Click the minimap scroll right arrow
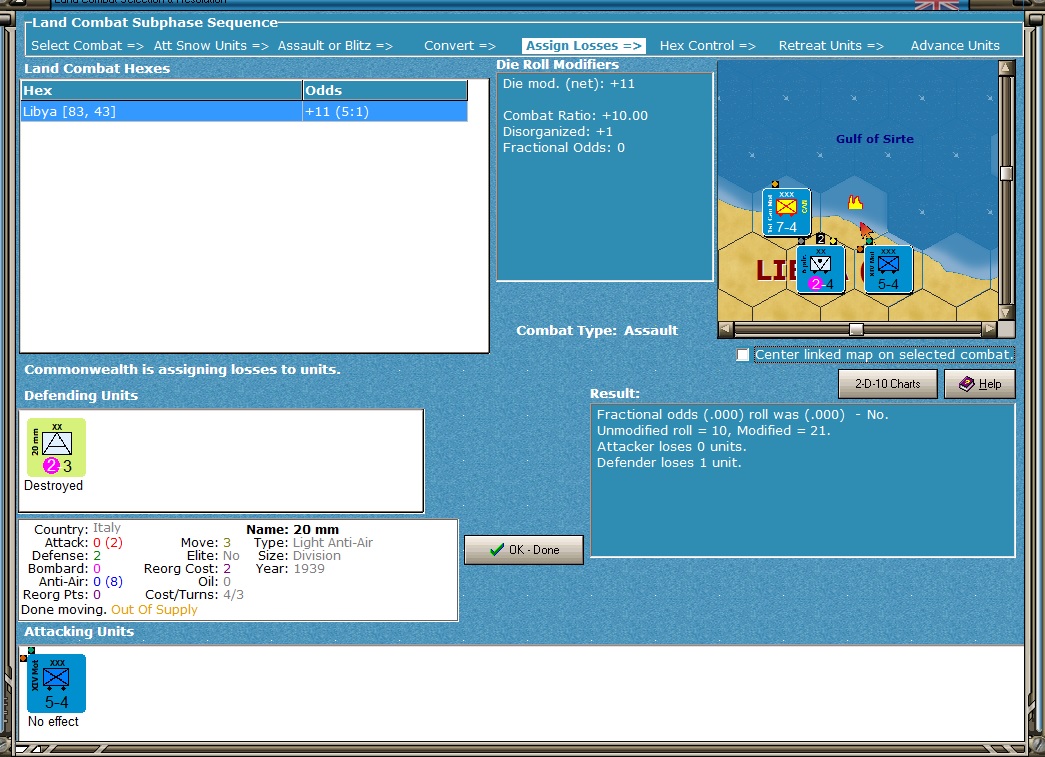This screenshot has height=757, width=1045. point(990,329)
